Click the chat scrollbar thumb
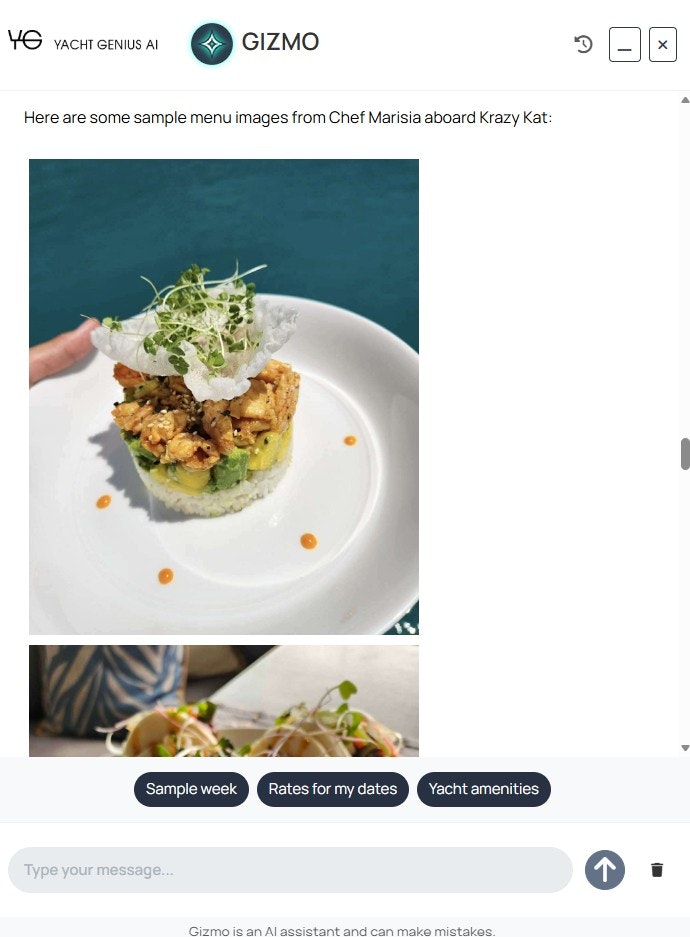690x937 pixels. [x=685, y=454]
